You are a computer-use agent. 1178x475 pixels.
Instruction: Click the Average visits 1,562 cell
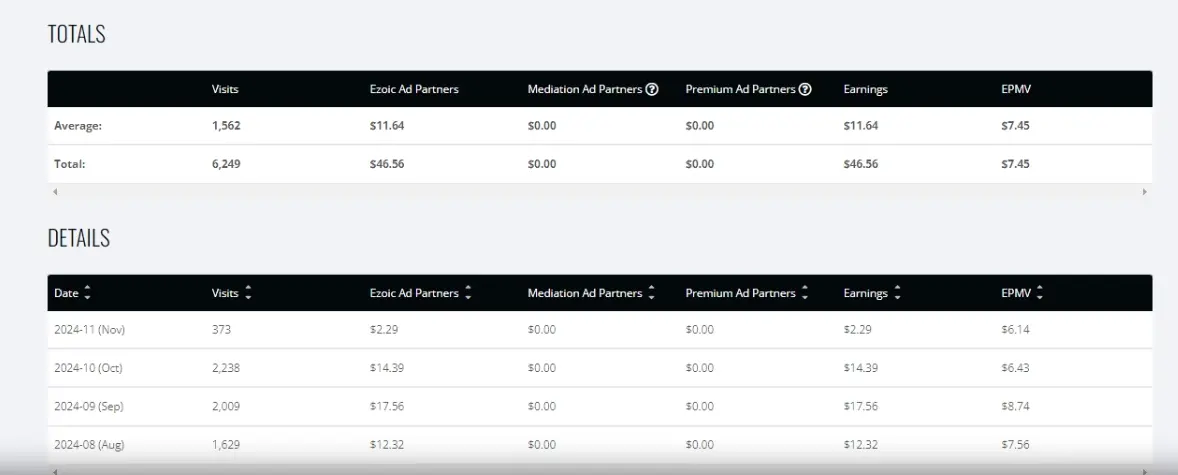click(226, 126)
